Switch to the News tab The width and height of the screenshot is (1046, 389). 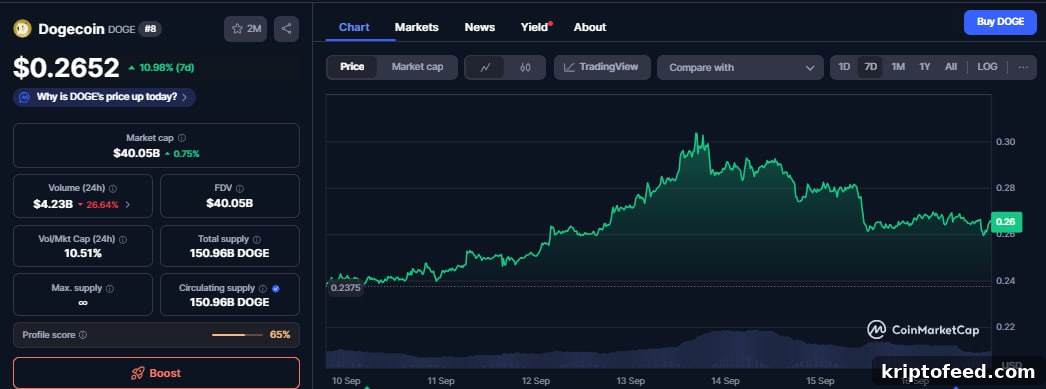pyautogui.click(x=480, y=27)
